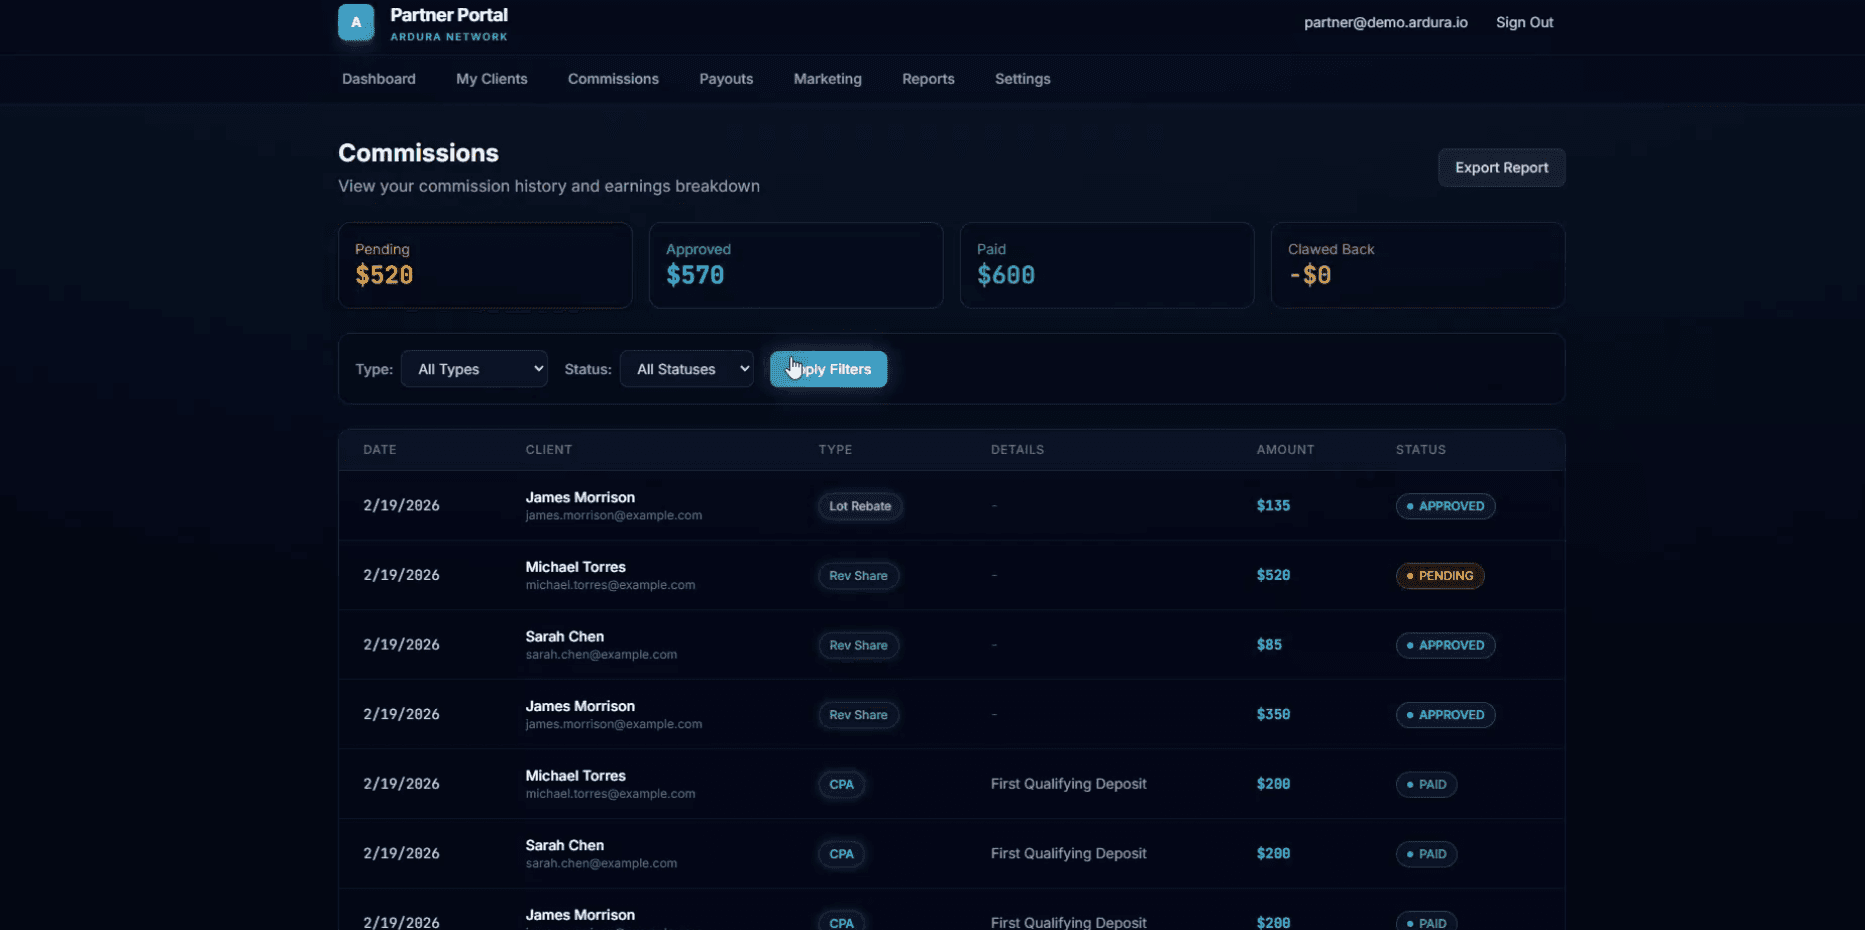Click the CLIENT column header
The image size is (1865, 930).
[x=549, y=450]
